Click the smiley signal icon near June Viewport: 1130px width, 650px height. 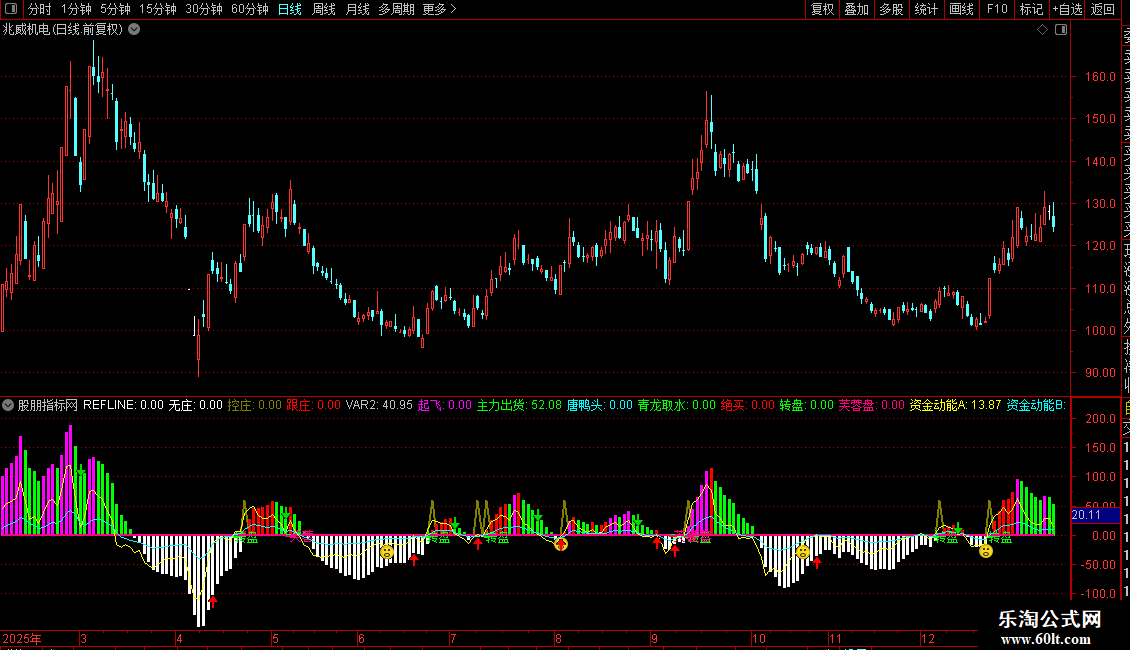[387, 552]
